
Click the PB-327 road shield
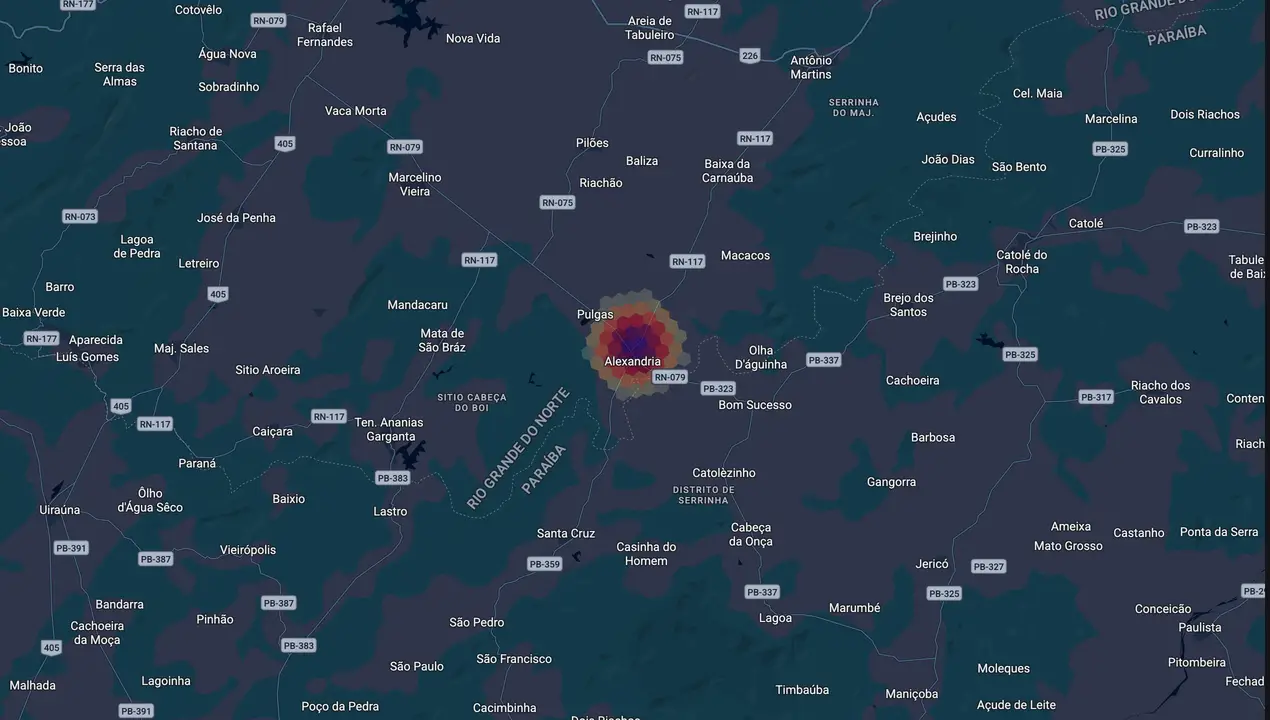(988, 566)
